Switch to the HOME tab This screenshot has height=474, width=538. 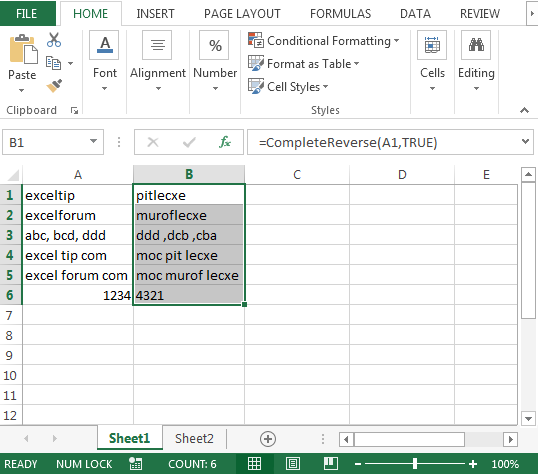91,14
